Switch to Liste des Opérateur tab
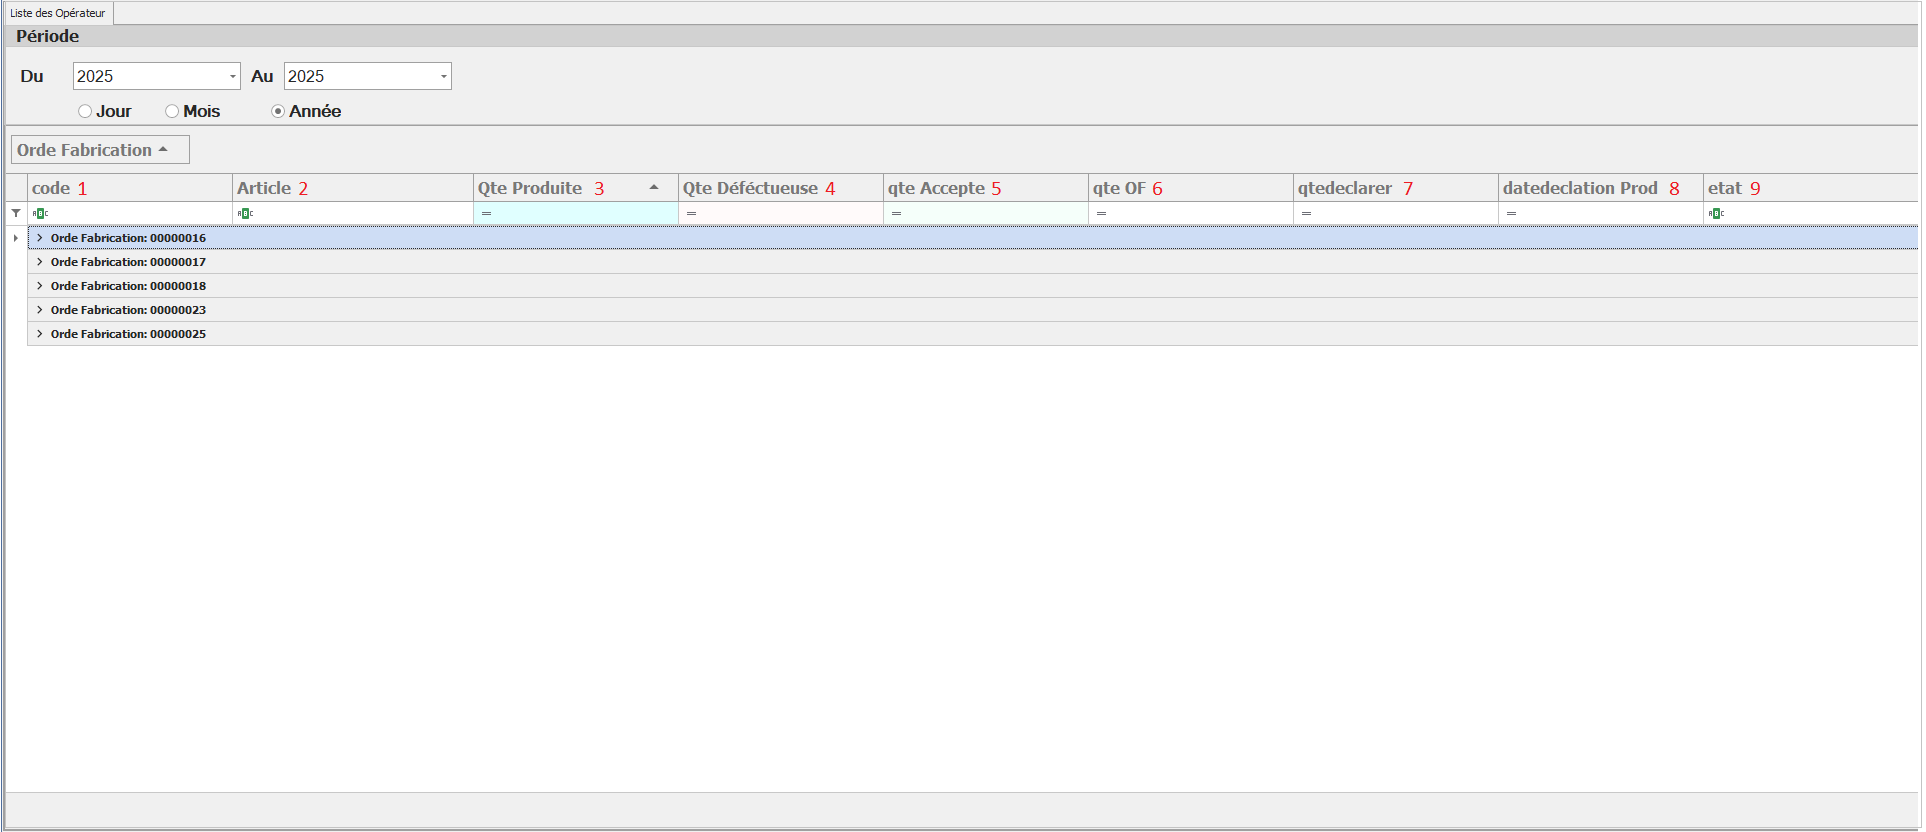Viewport: 1926px width, 832px height. pyautogui.click(x=58, y=13)
